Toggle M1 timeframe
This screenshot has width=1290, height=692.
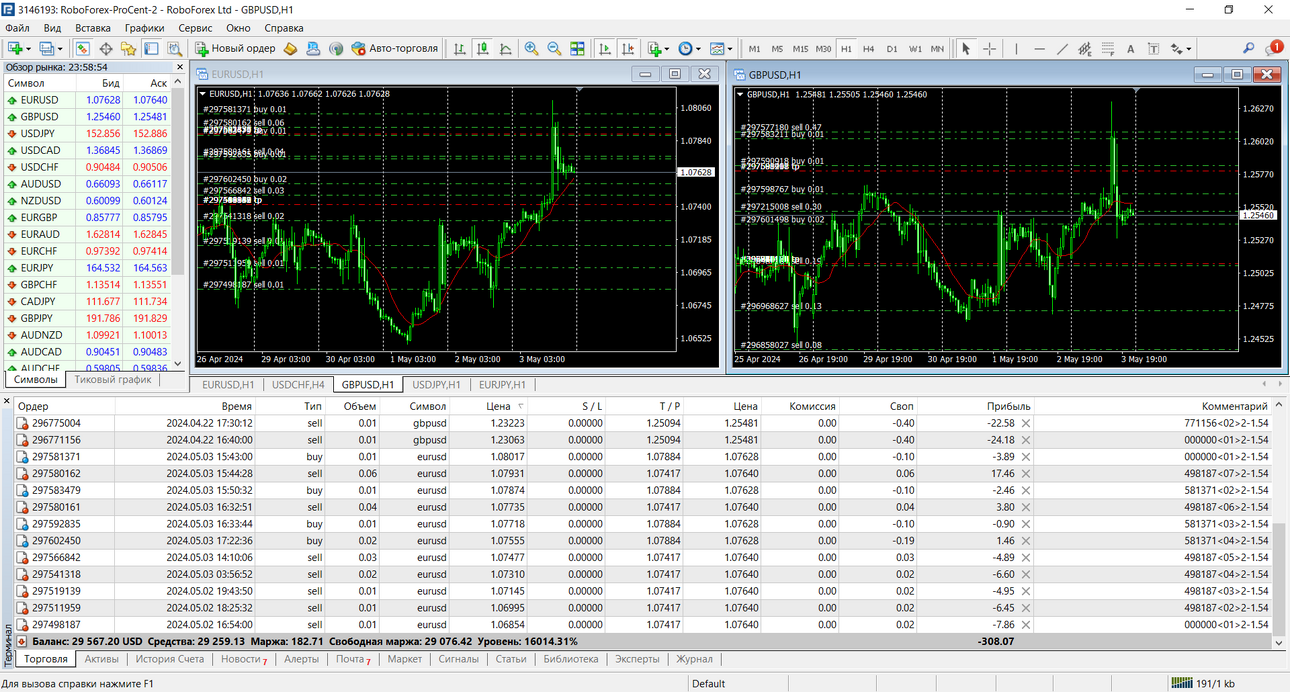(x=755, y=48)
